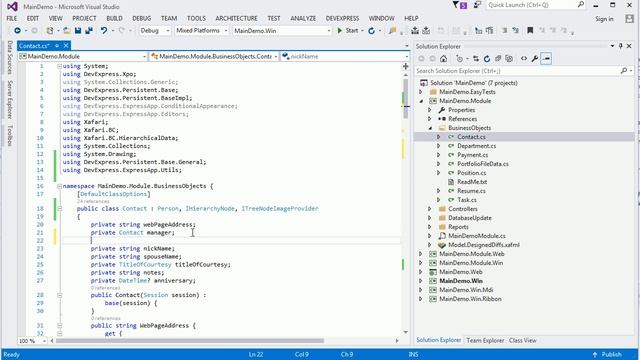Click the Pending Changes Filter icon

click(x=459, y=59)
